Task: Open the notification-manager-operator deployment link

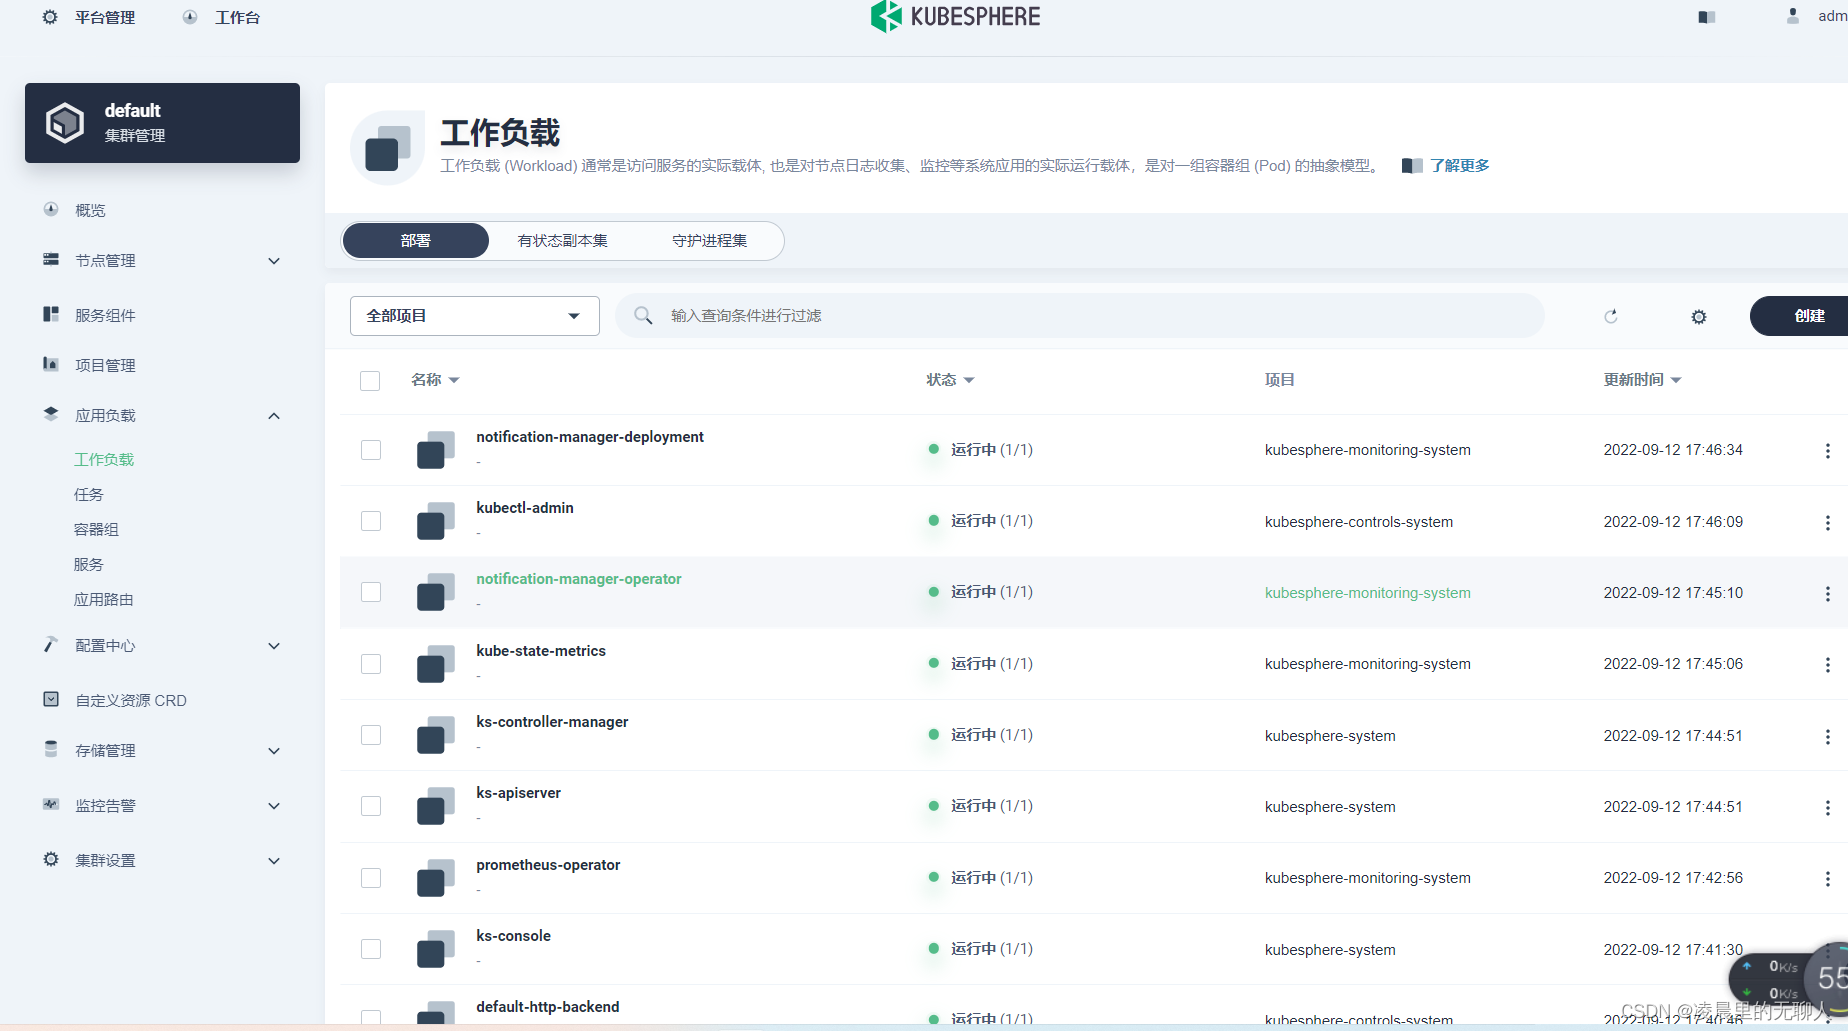Action: (579, 579)
